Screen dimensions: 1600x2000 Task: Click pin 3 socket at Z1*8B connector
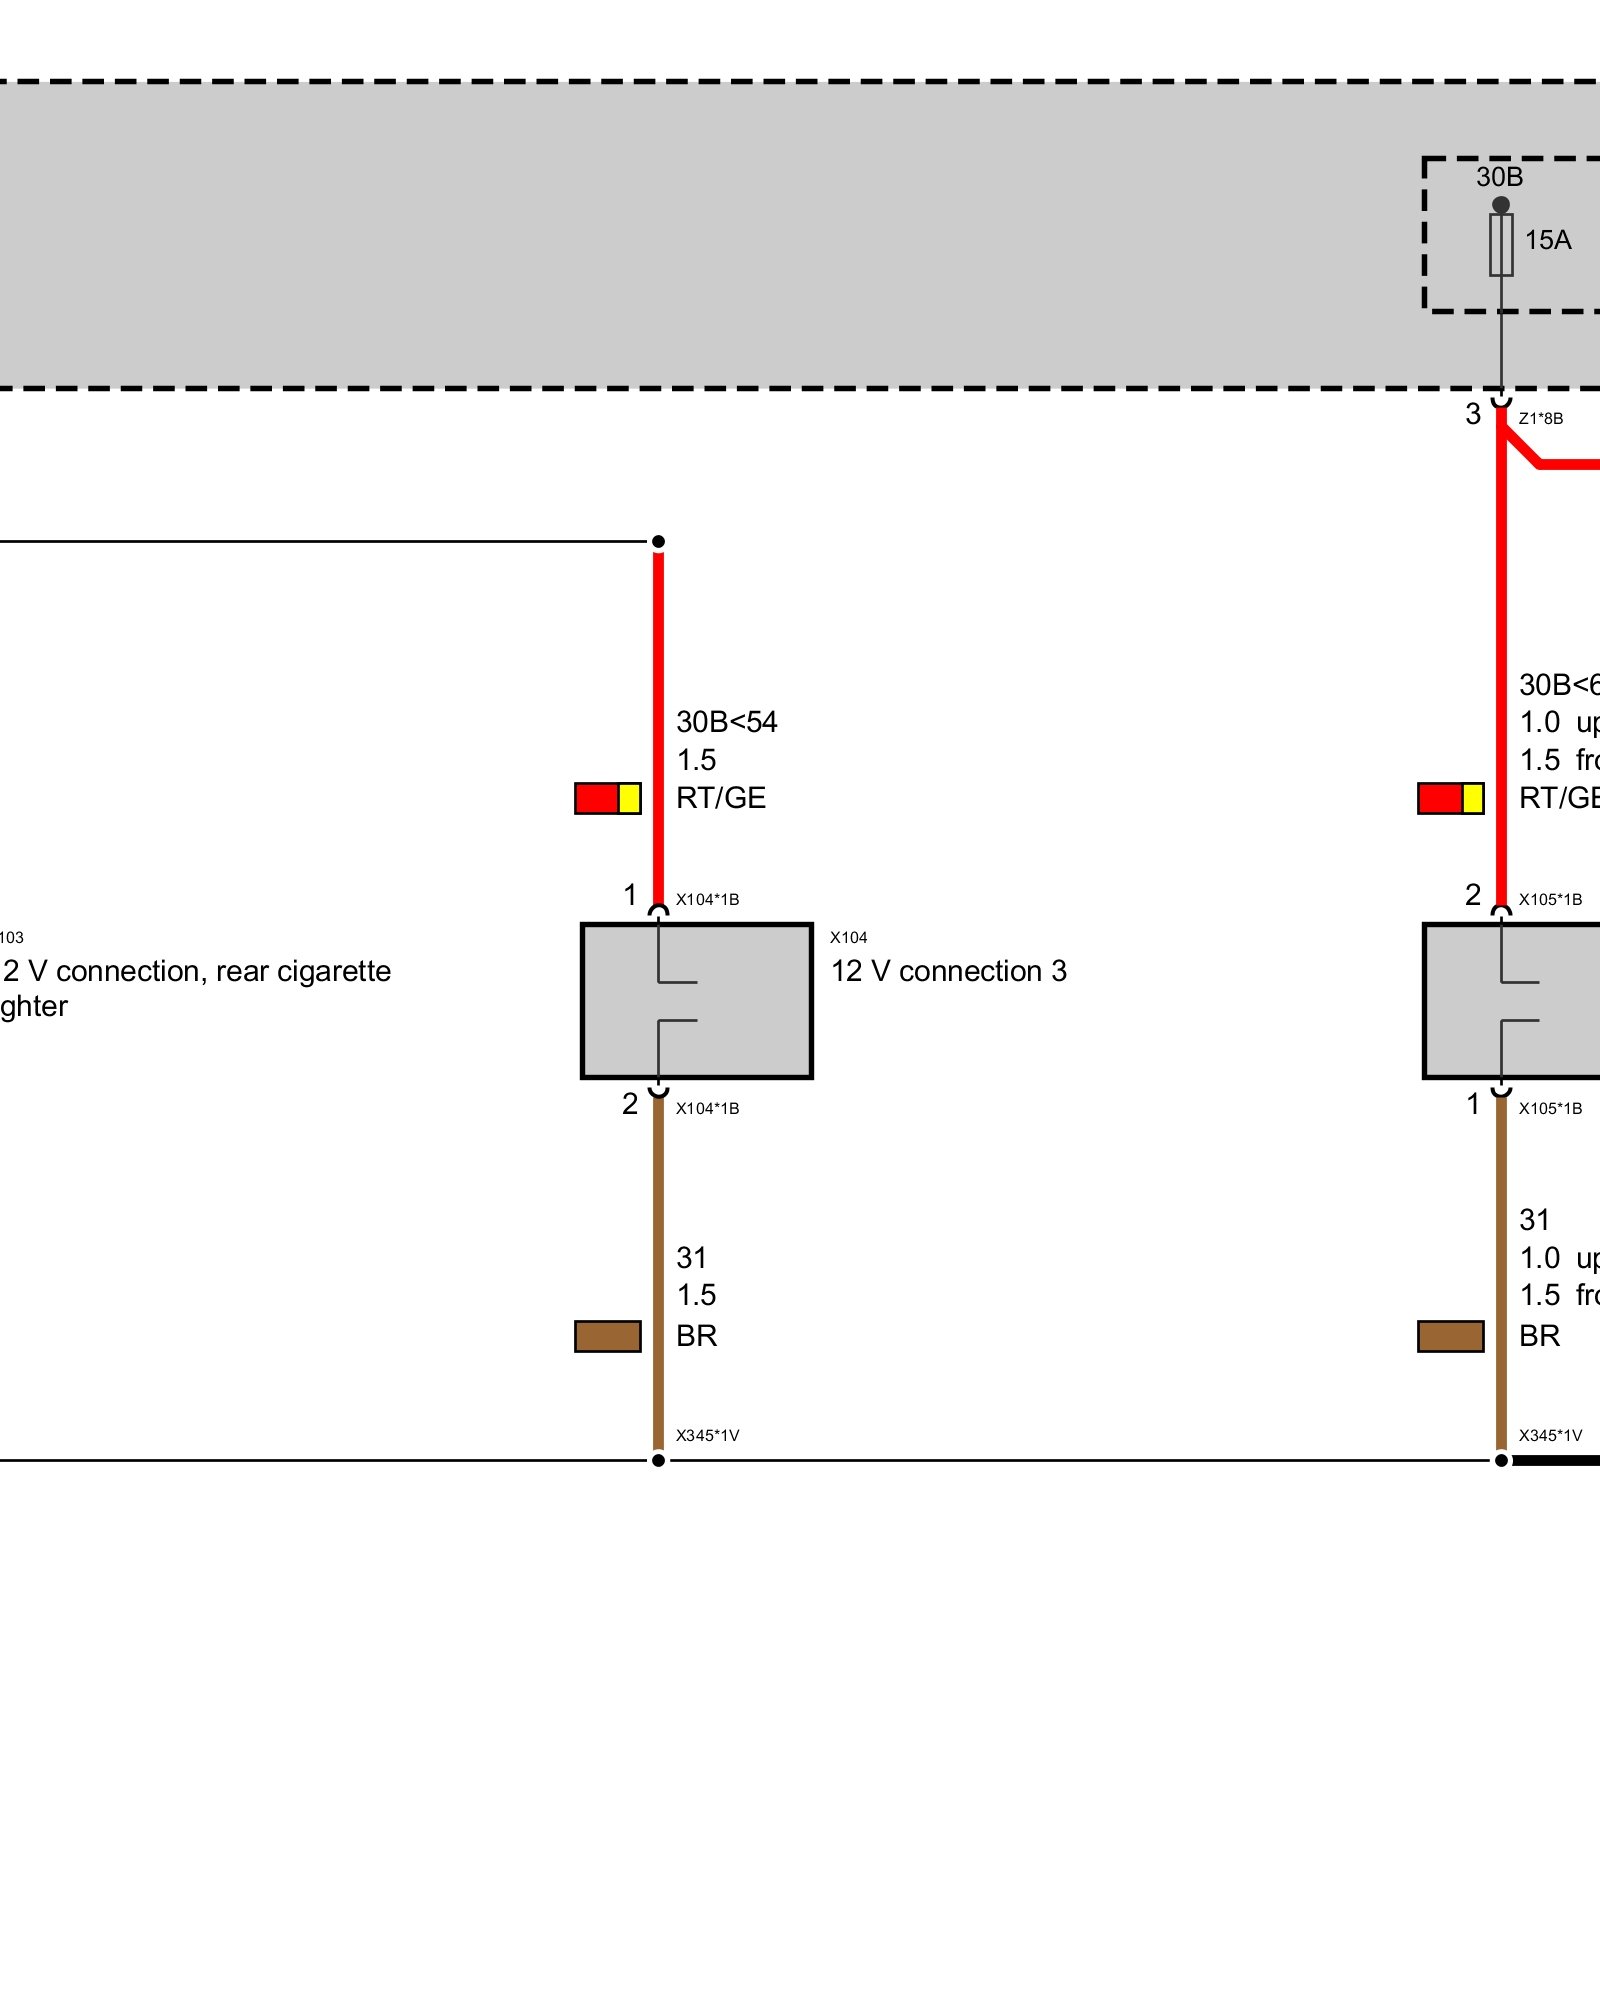1501,402
